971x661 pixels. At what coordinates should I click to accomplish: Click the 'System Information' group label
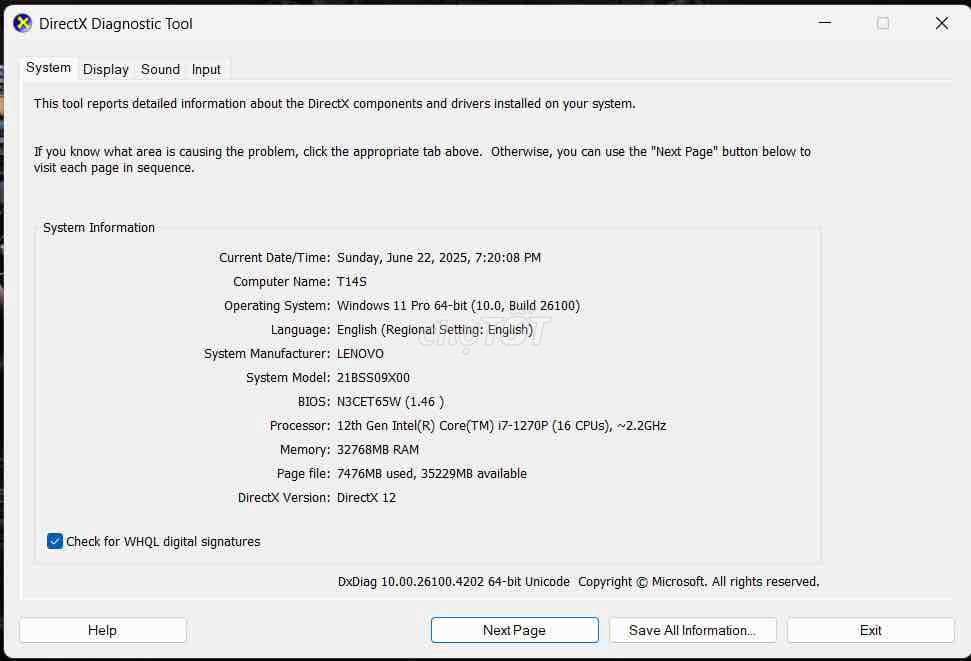[99, 227]
